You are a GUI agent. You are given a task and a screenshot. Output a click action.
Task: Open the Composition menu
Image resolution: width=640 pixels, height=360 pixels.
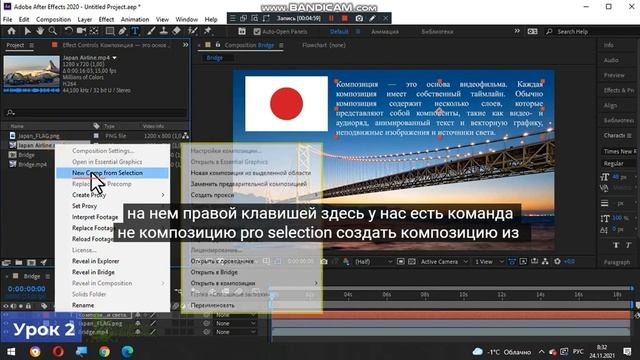click(x=53, y=19)
